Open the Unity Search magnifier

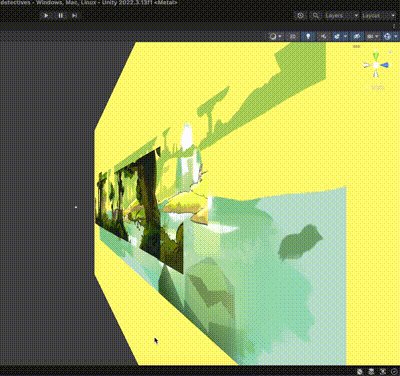pos(315,15)
